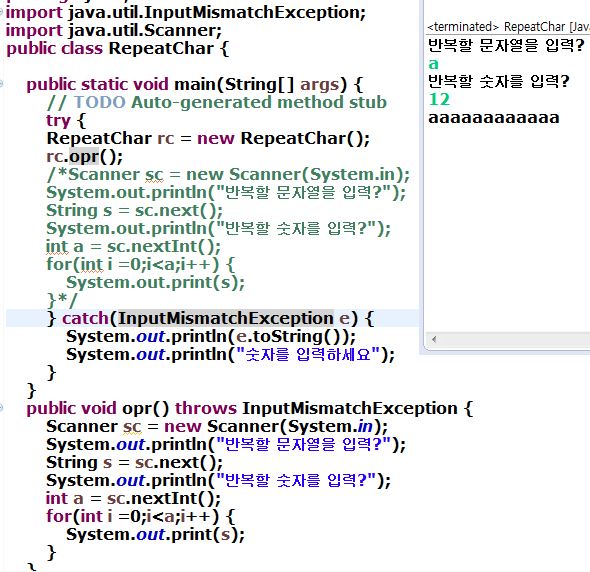Click InputMismatchException in the throws clause
The height and width of the screenshot is (572, 590).
coord(350,409)
